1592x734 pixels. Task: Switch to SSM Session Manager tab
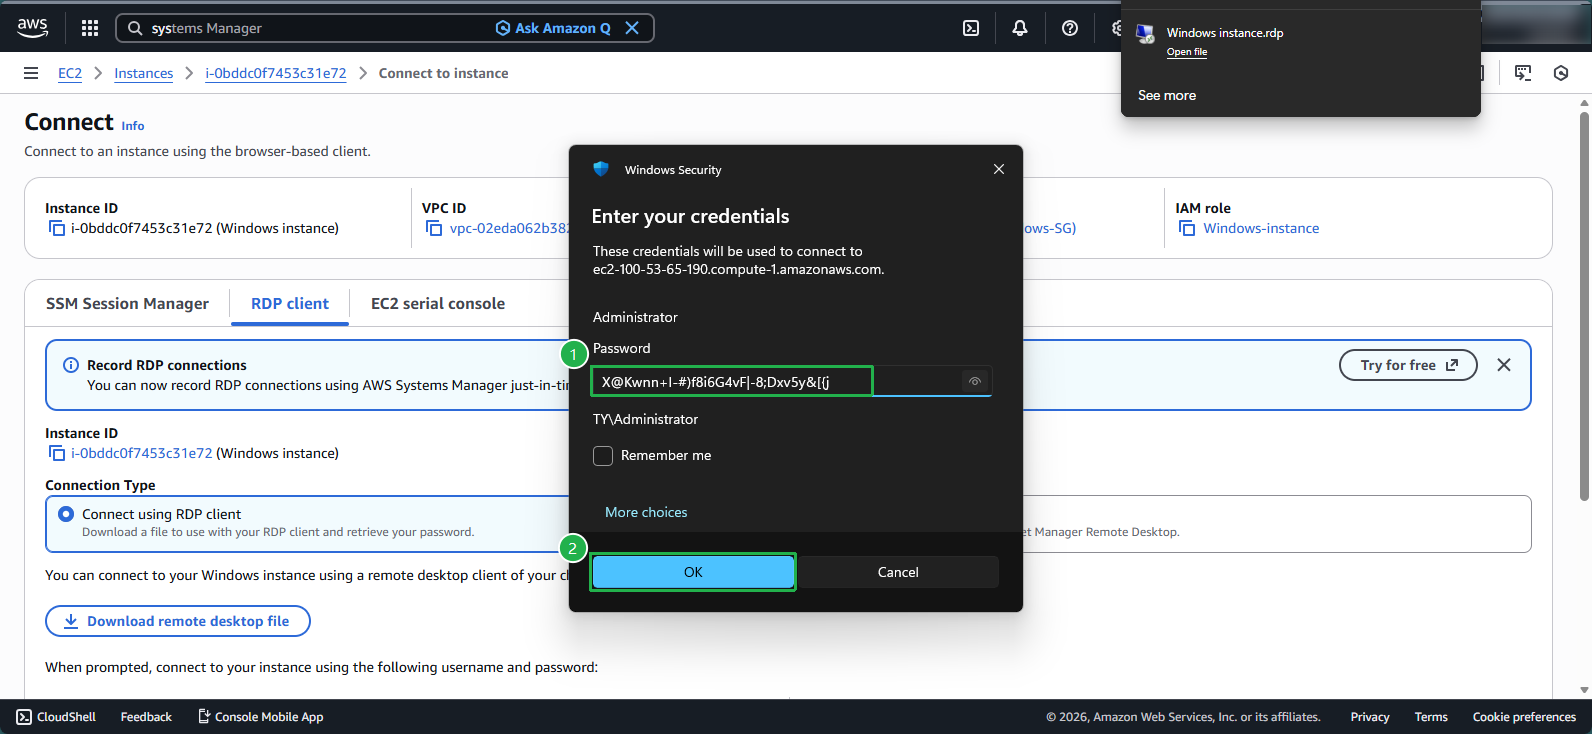(127, 304)
